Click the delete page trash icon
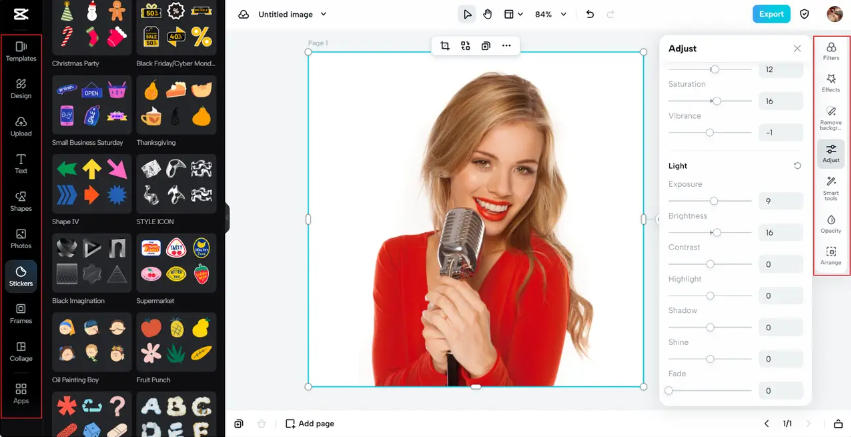 click(x=261, y=423)
